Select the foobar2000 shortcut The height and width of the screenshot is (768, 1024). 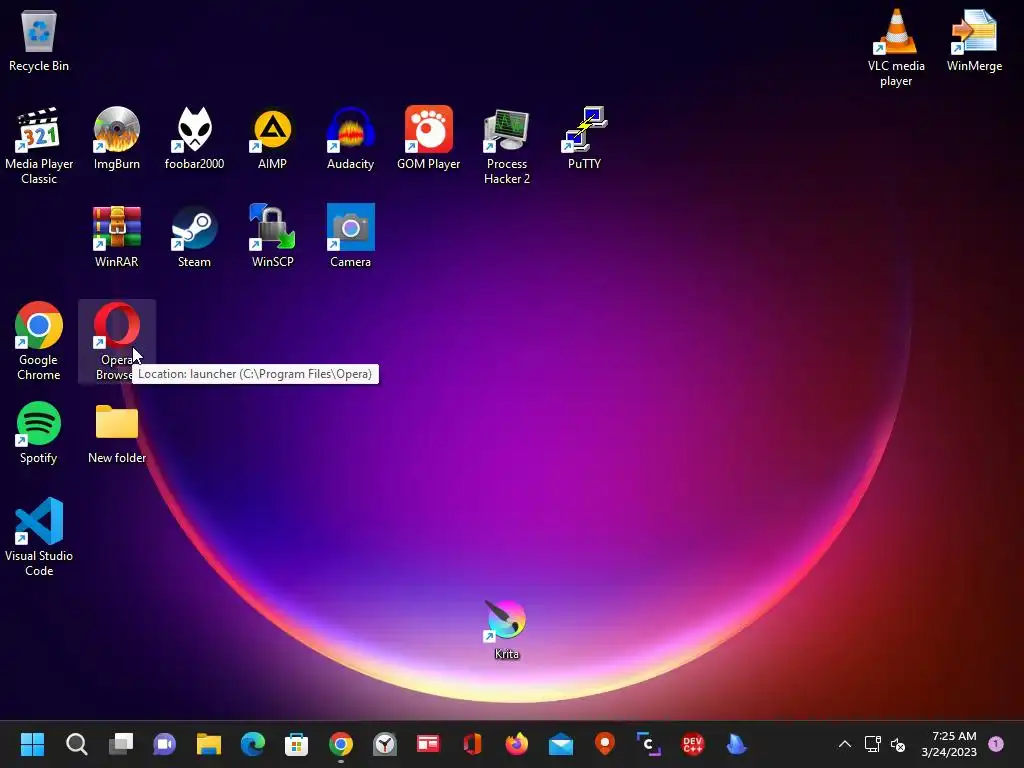coord(195,138)
